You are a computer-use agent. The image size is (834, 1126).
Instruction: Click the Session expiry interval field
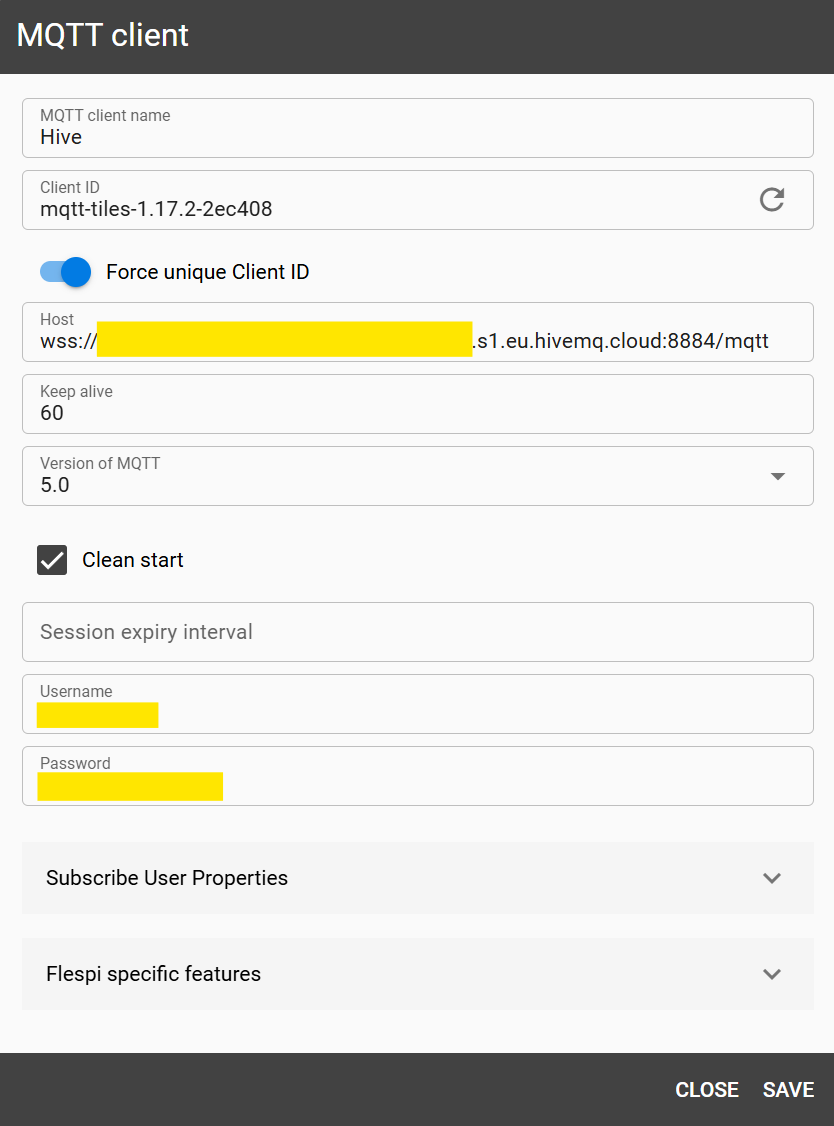pyautogui.click(x=417, y=631)
